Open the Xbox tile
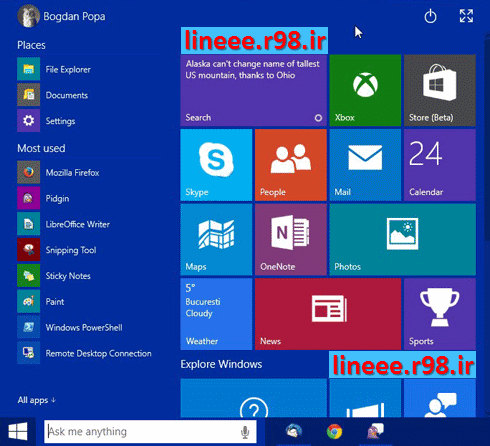Viewport: 490px width, 446px height. (x=365, y=90)
